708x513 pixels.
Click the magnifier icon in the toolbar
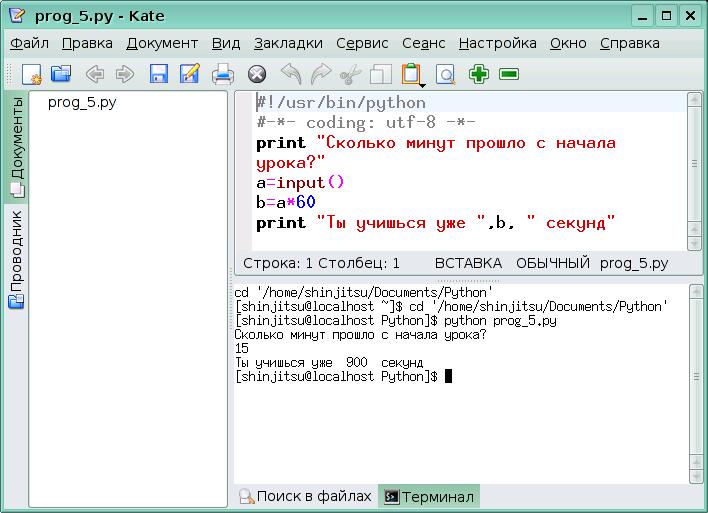point(444,74)
